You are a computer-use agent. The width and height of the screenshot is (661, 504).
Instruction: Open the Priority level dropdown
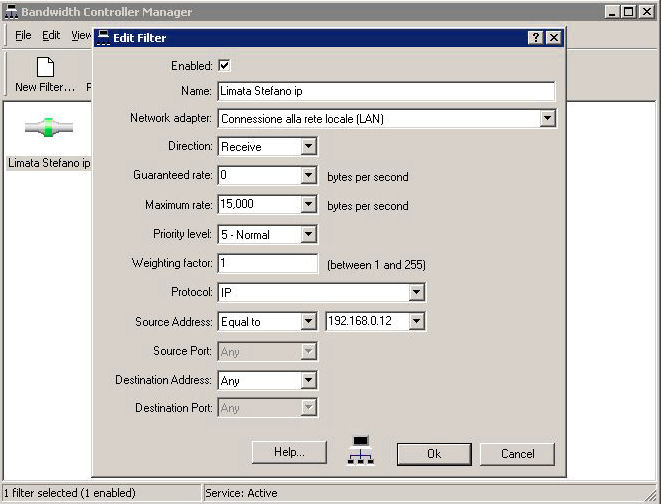[x=308, y=235]
